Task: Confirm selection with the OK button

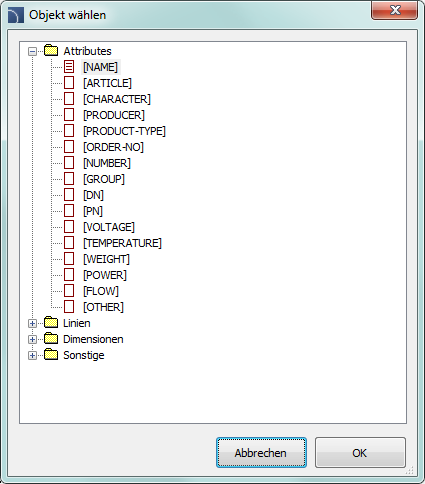Action: click(x=360, y=453)
